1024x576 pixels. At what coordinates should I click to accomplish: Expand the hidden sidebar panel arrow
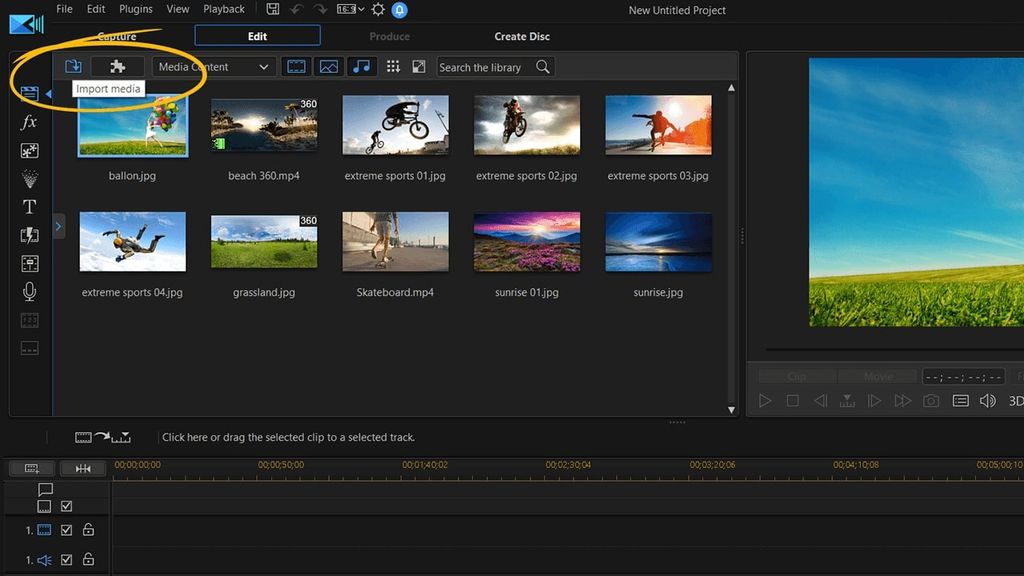pos(58,226)
